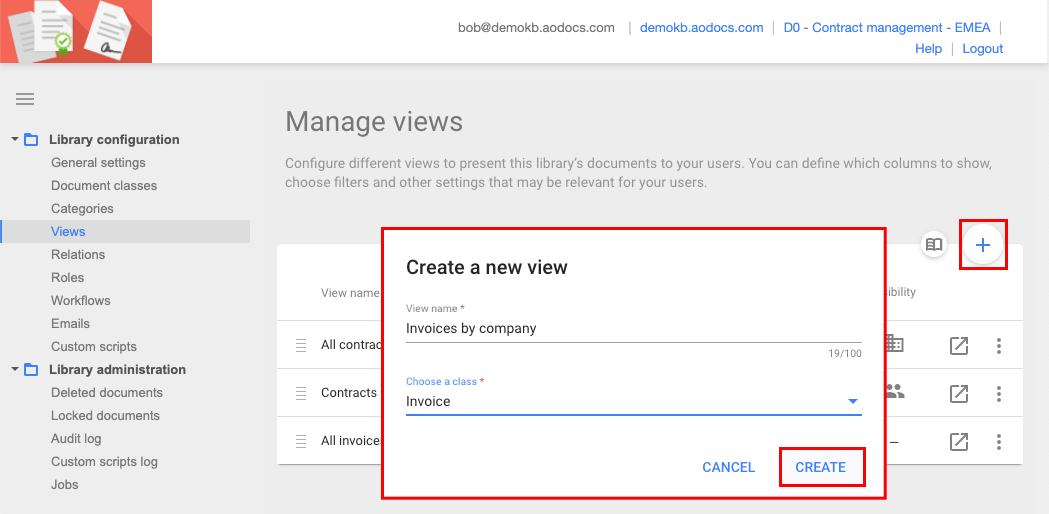Click the Logout link
Image resolution: width=1049 pixels, height=514 pixels.
click(x=982, y=48)
